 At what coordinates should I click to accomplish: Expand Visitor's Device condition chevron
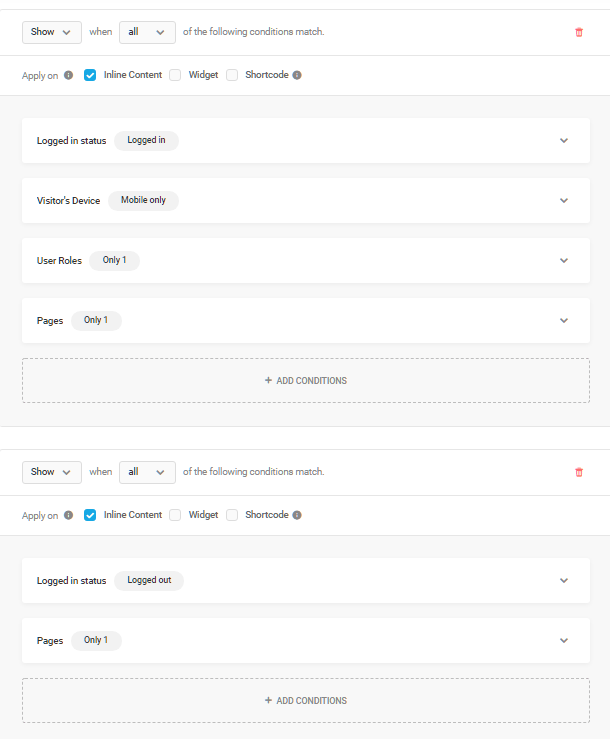pos(564,200)
